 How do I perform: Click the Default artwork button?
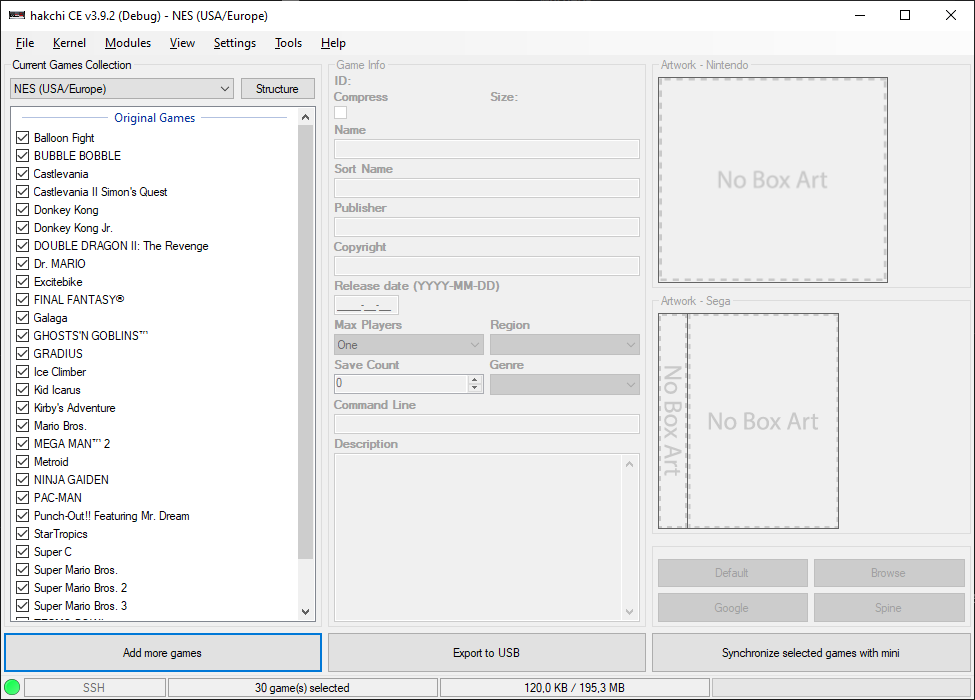tap(732, 573)
